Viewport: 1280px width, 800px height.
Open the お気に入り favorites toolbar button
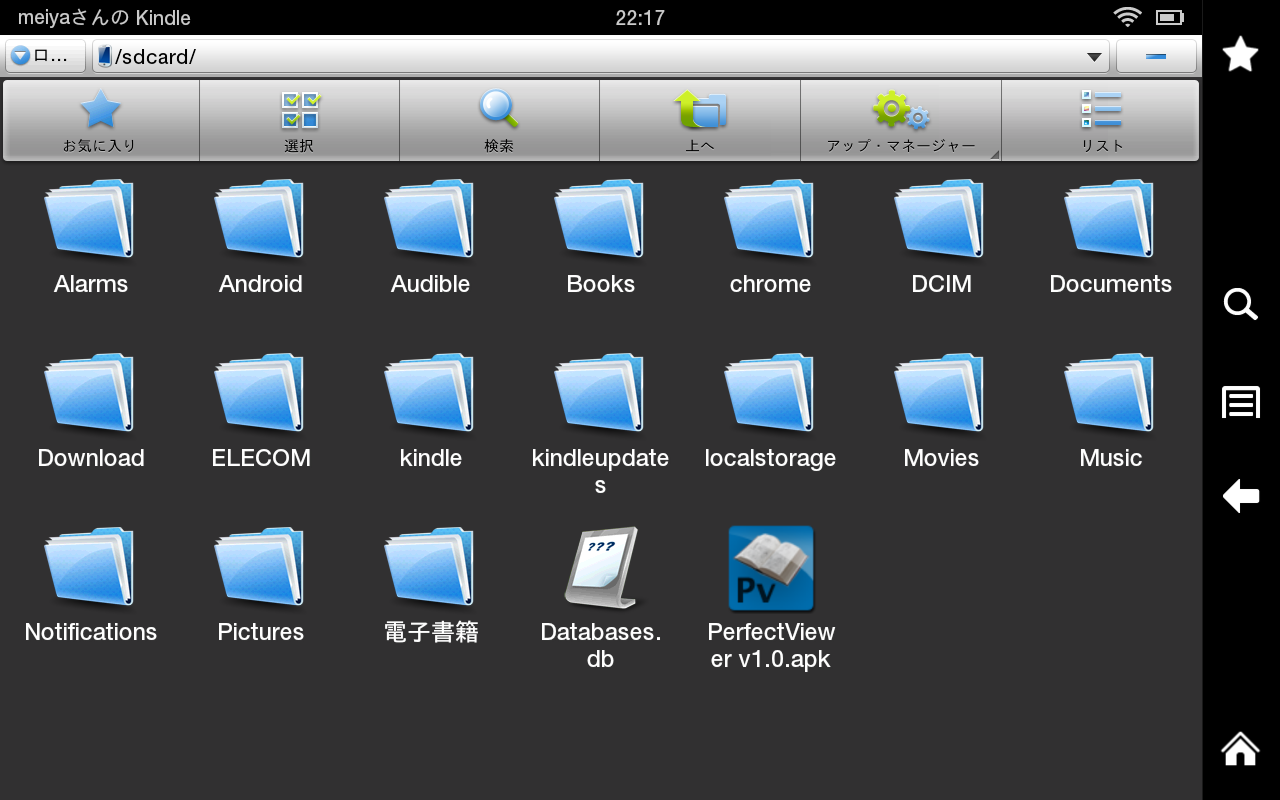point(100,120)
